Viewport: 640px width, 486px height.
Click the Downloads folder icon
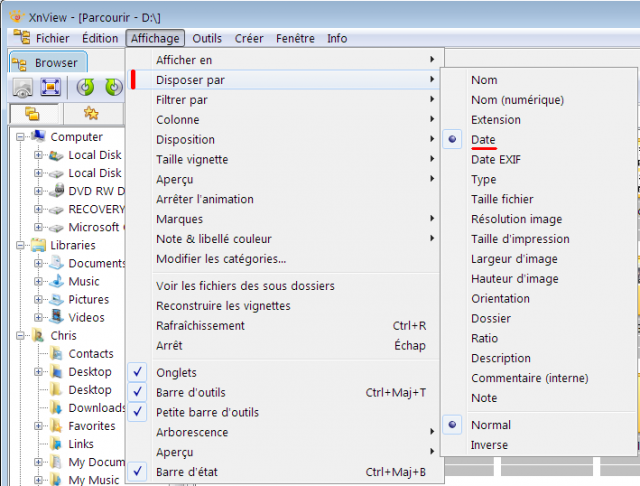click(x=56, y=407)
